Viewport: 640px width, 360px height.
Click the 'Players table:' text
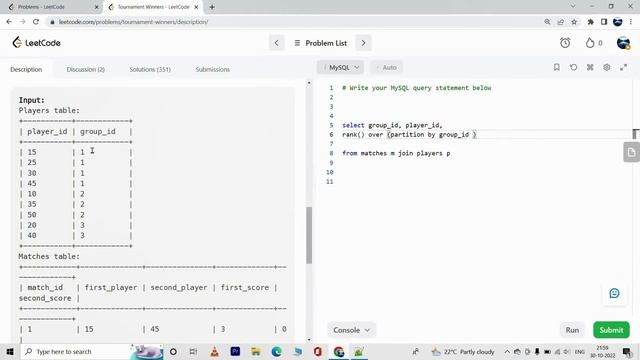[x=49, y=110]
